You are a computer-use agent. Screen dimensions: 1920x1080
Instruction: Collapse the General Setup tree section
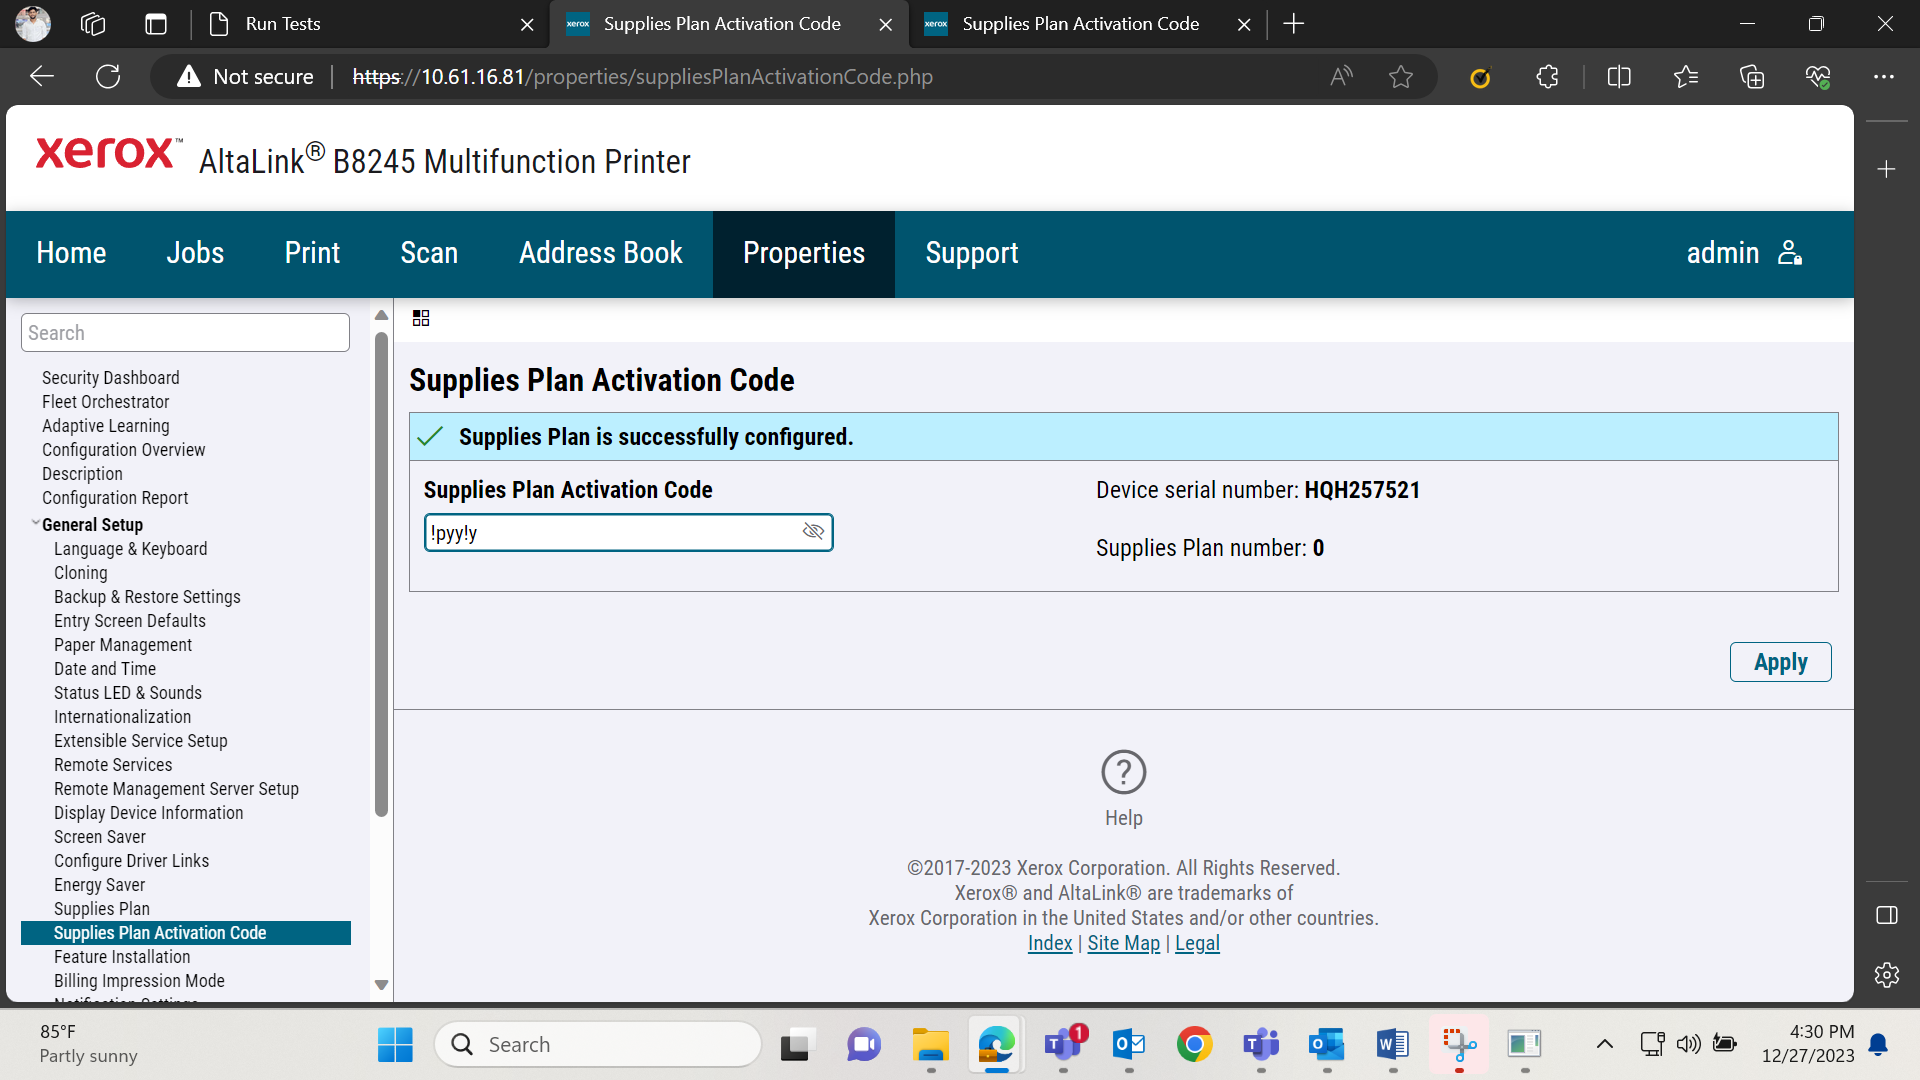tap(36, 523)
